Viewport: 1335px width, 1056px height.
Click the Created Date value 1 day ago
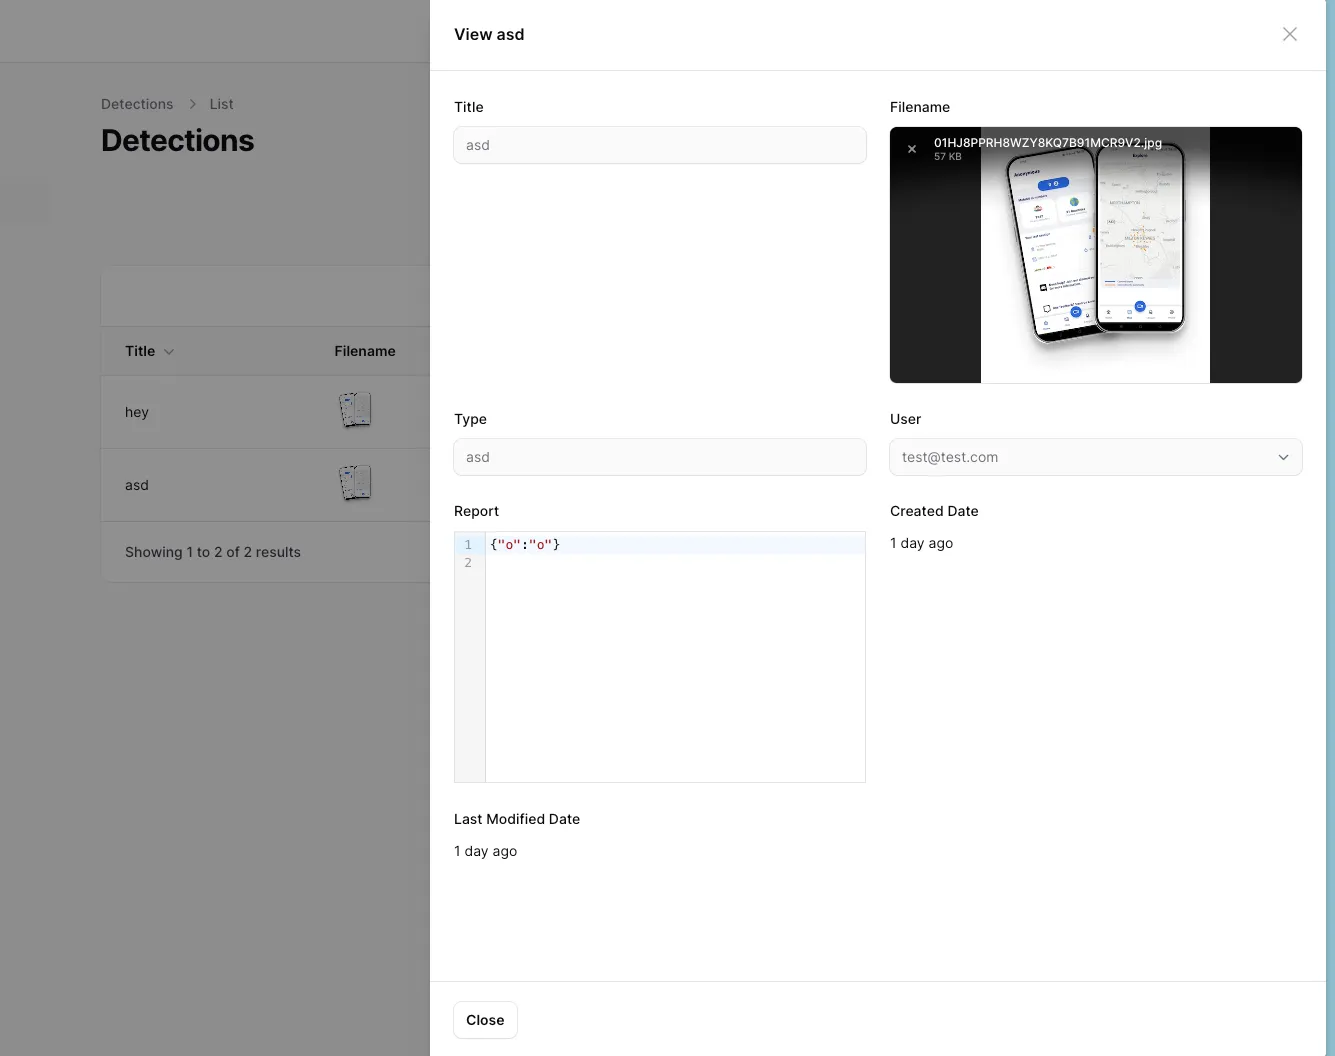[x=921, y=543]
